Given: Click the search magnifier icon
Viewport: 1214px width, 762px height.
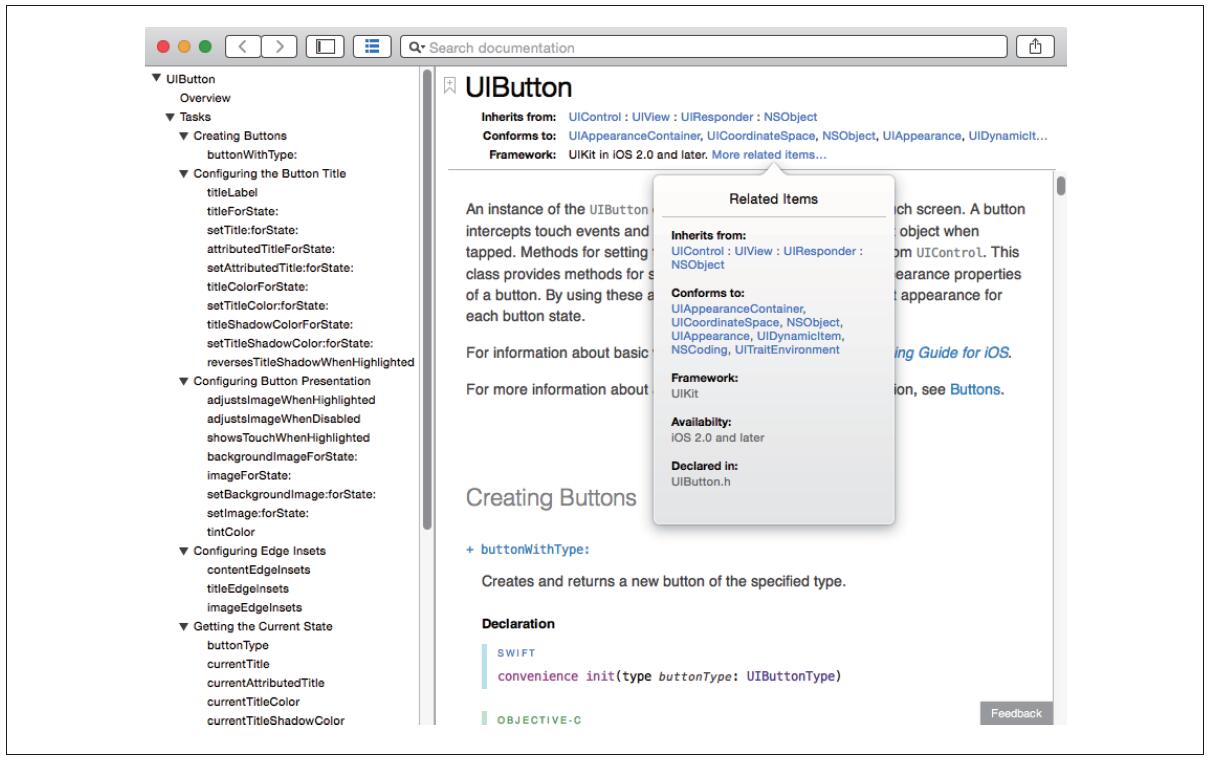Looking at the screenshot, I should (414, 47).
